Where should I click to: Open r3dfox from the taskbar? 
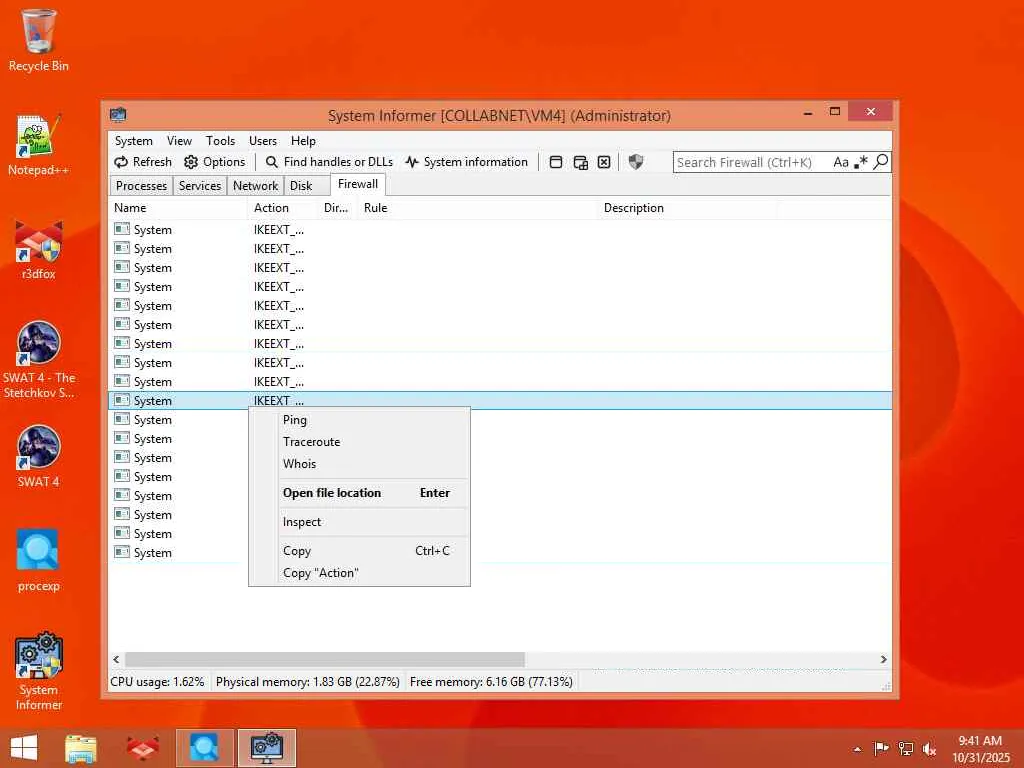coord(142,748)
